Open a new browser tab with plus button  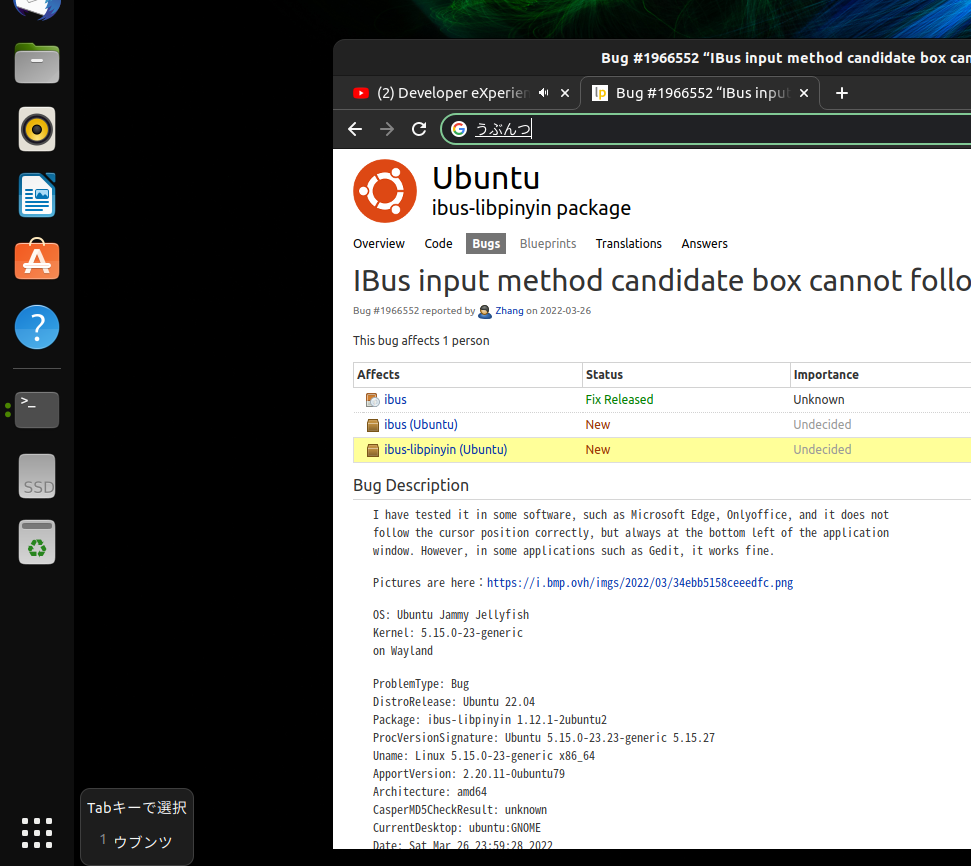(x=841, y=93)
